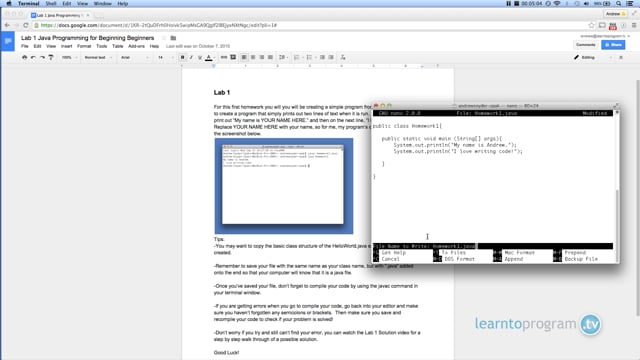Open the Docs Format menu
This screenshot has width=640, height=360.
coord(84,46)
